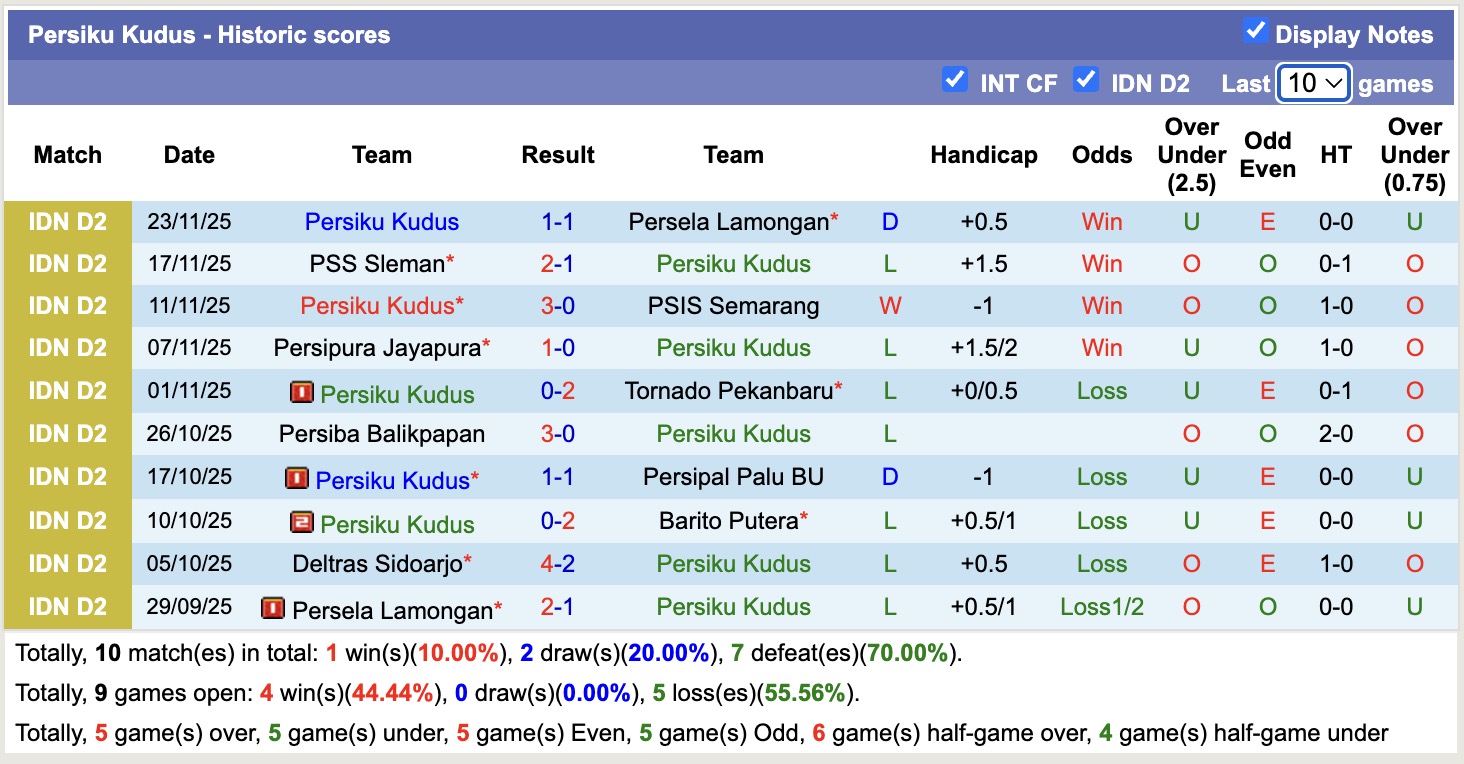Open Persipal Palu BU team link

pos(733,477)
